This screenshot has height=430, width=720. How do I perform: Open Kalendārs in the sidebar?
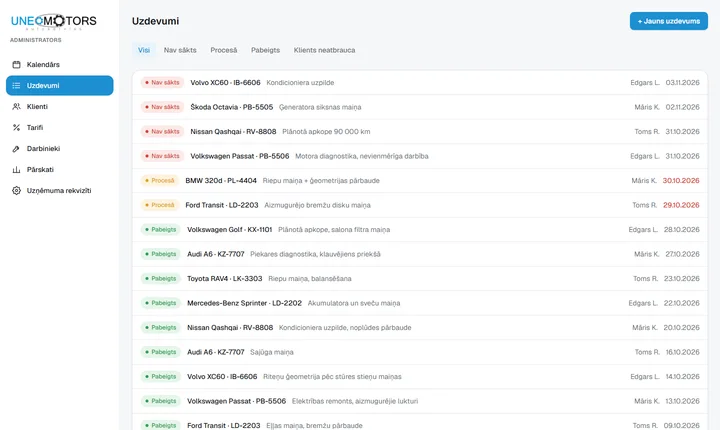point(60,65)
